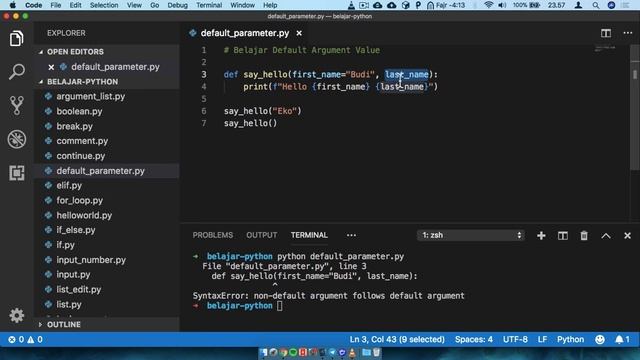Open the Edit menu

tap(75, 5)
